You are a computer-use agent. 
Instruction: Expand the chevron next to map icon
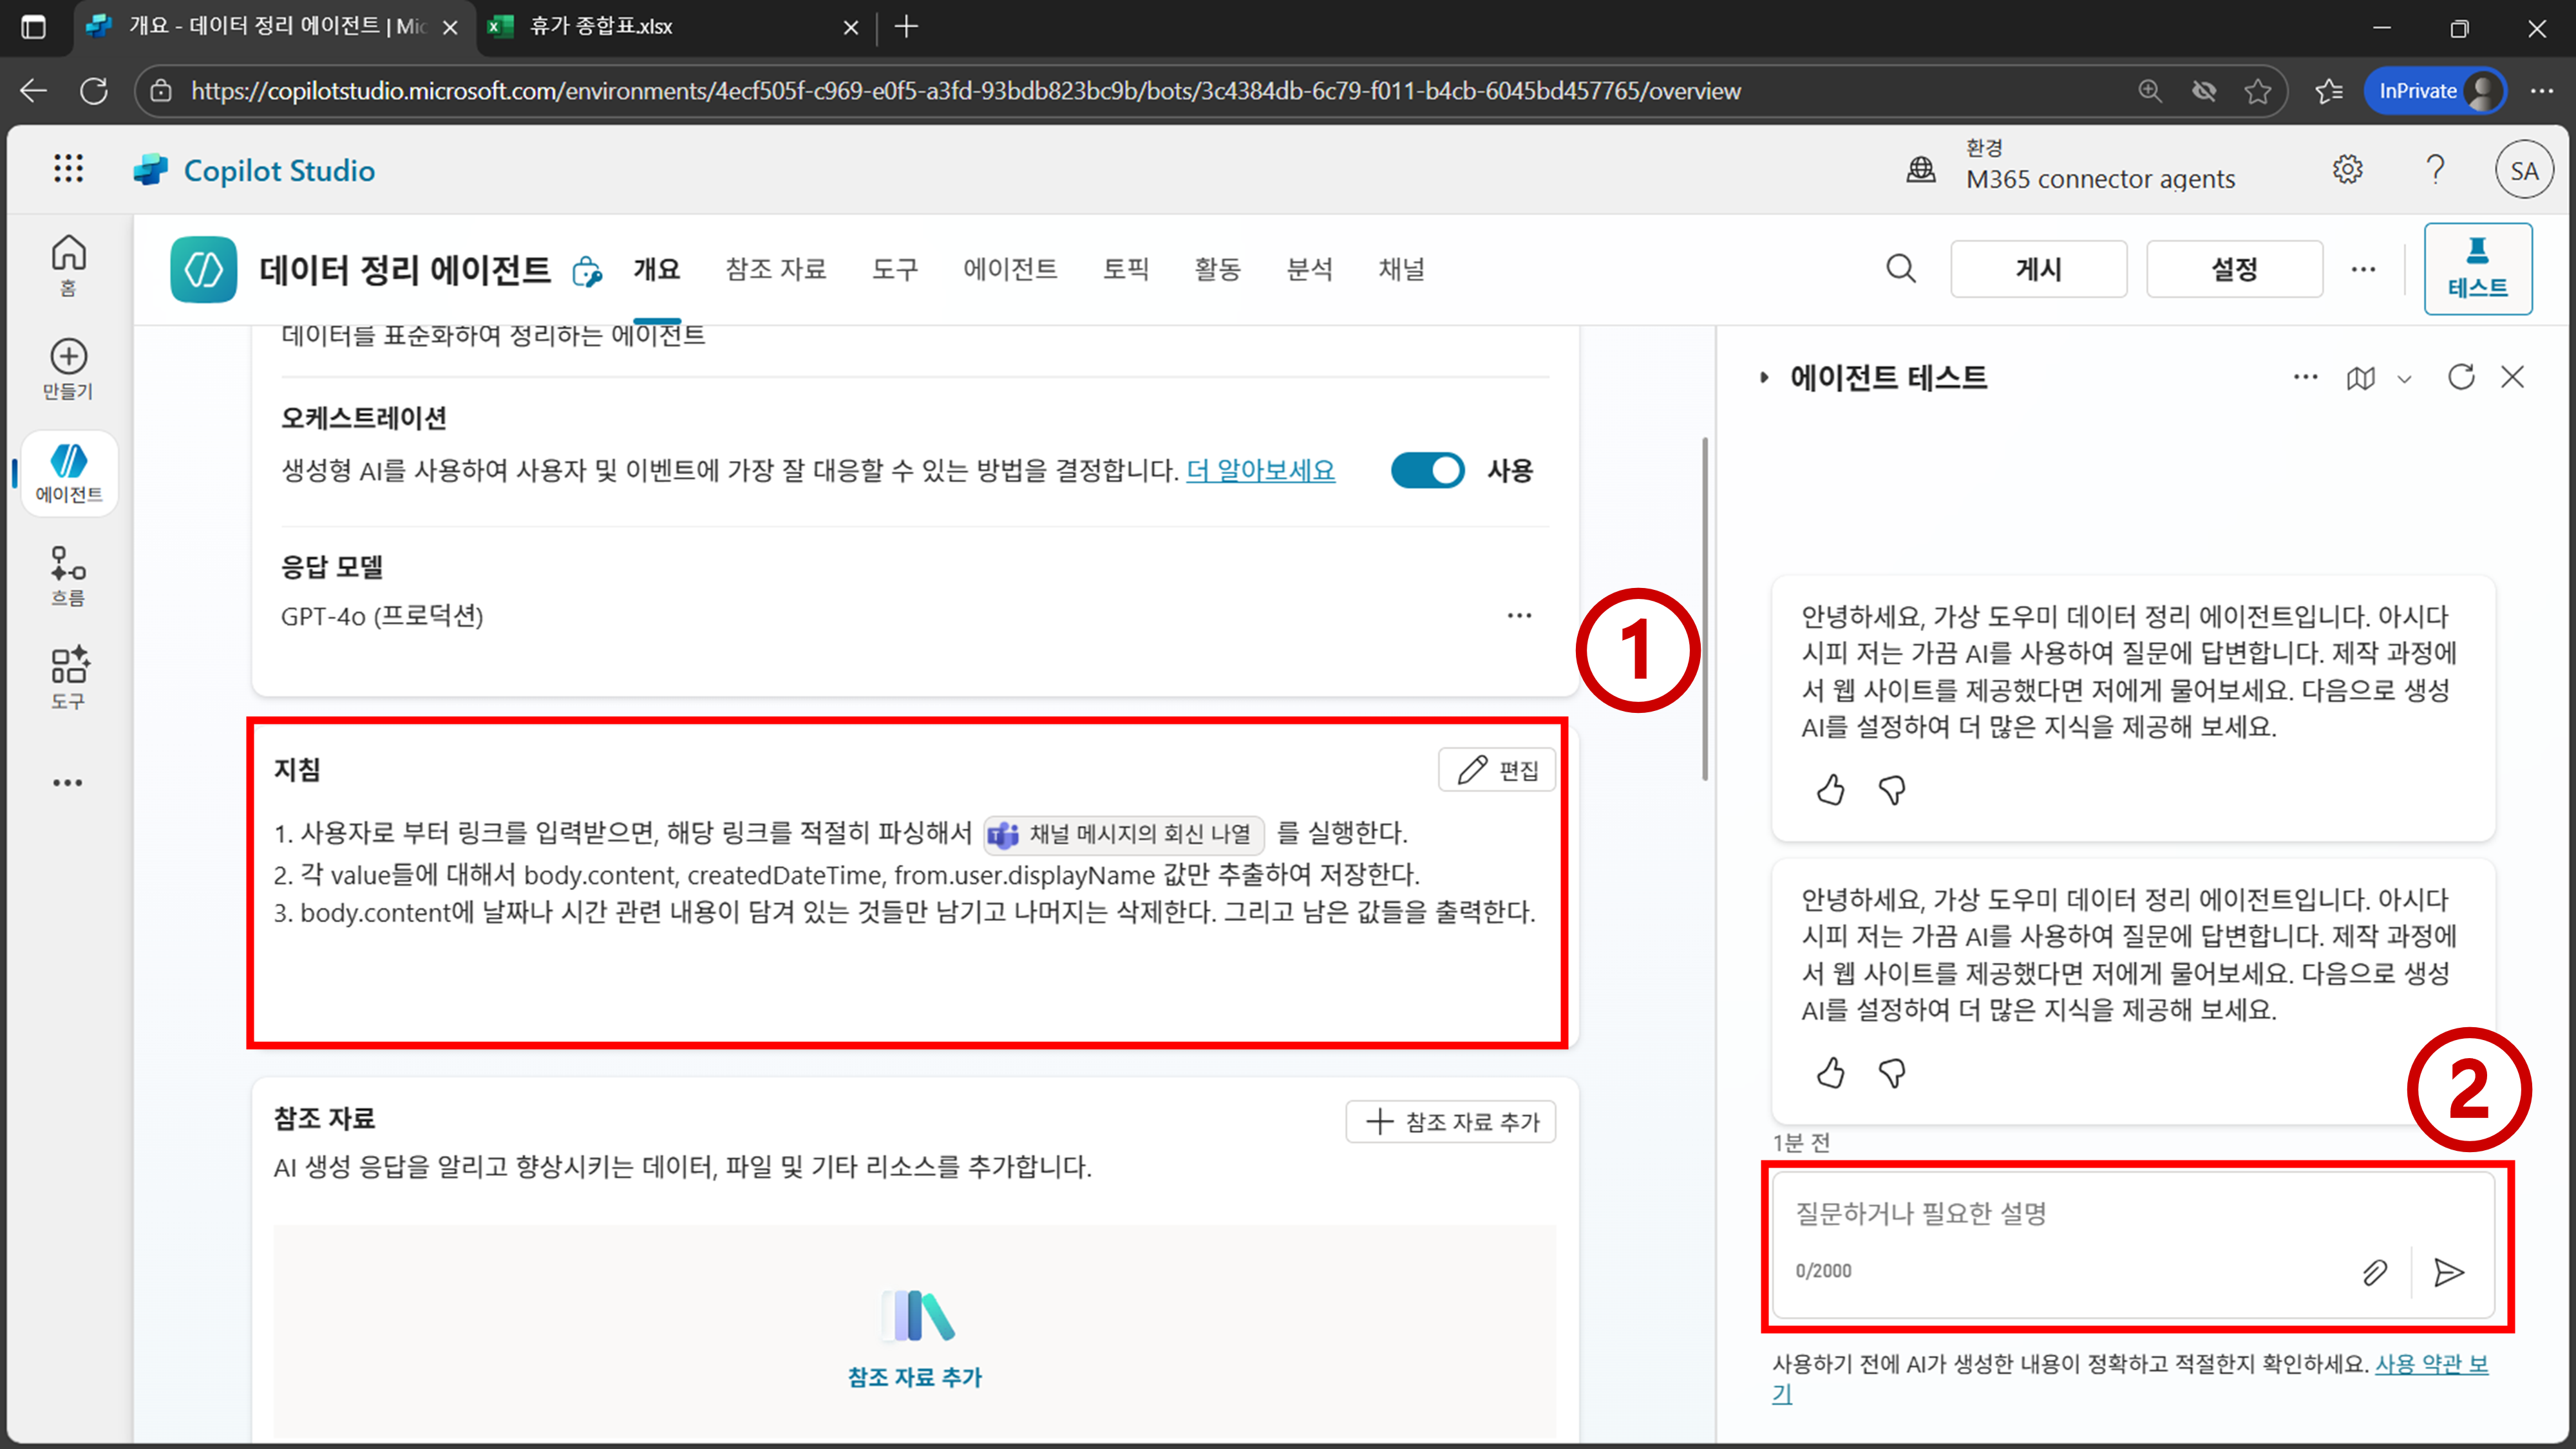click(x=2404, y=379)
